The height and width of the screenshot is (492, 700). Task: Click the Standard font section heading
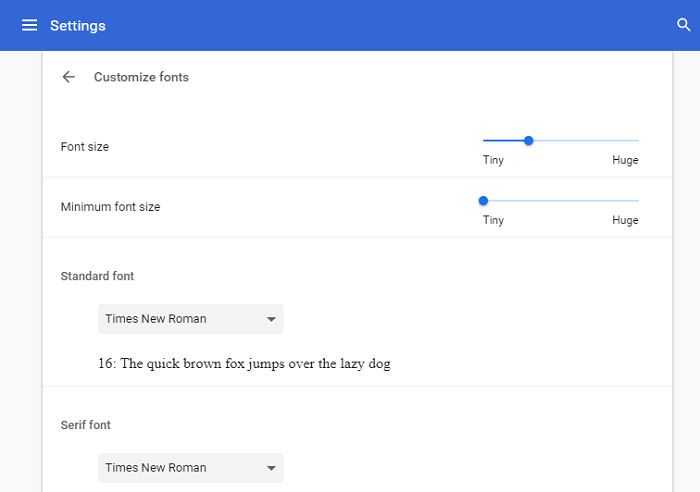[97, 276]
